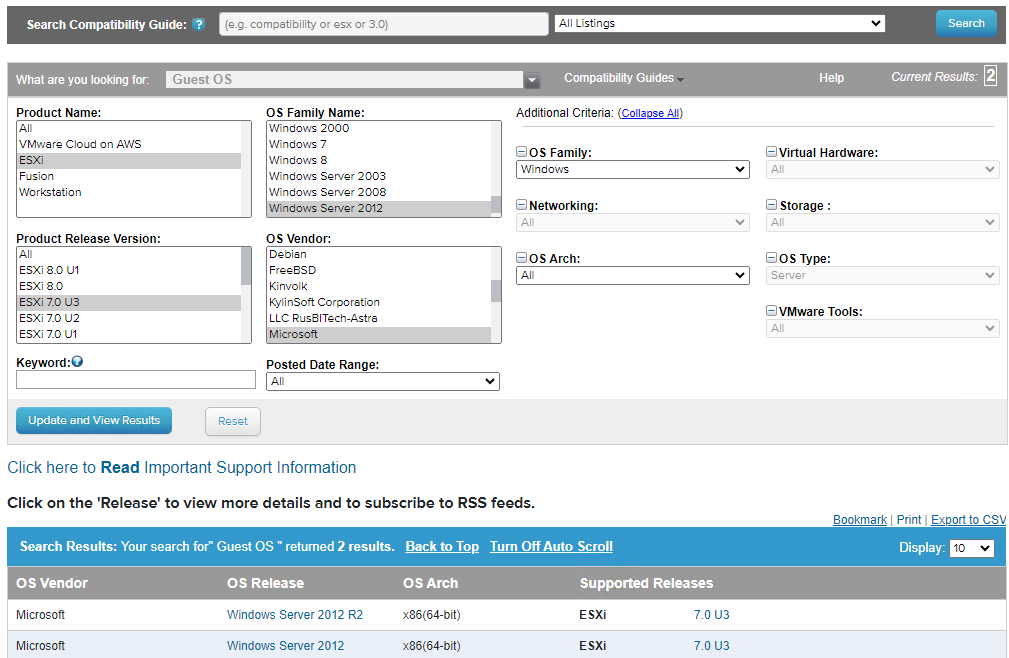Click Turn Off Auto Scroll link

coord(551,547)
